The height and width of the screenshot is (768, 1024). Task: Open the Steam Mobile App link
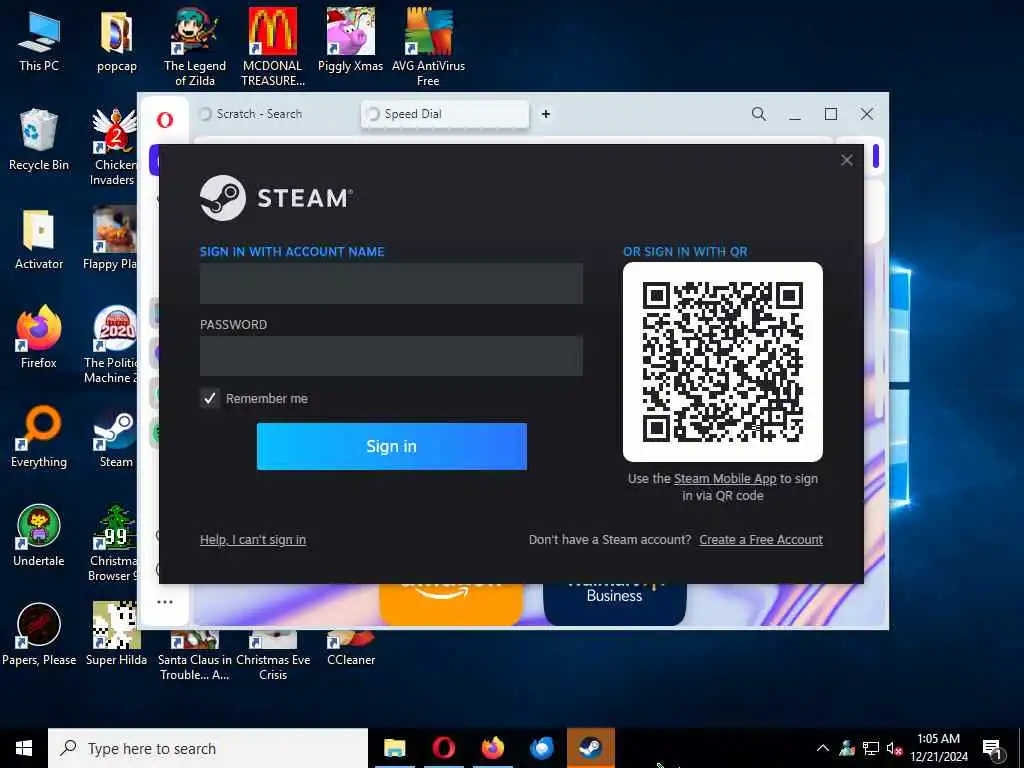(725, 479)
